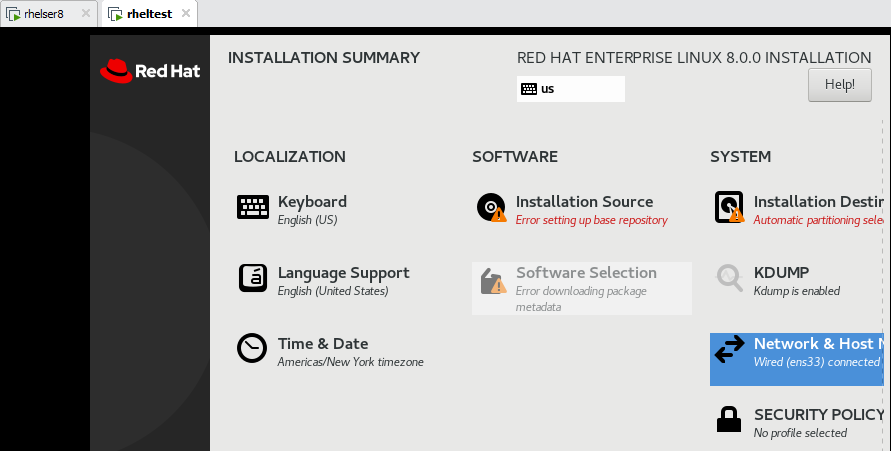Switch to the rhelser8 tab
Image resolution: width=891 pixels, height=451 pixels.
point(48,14)
